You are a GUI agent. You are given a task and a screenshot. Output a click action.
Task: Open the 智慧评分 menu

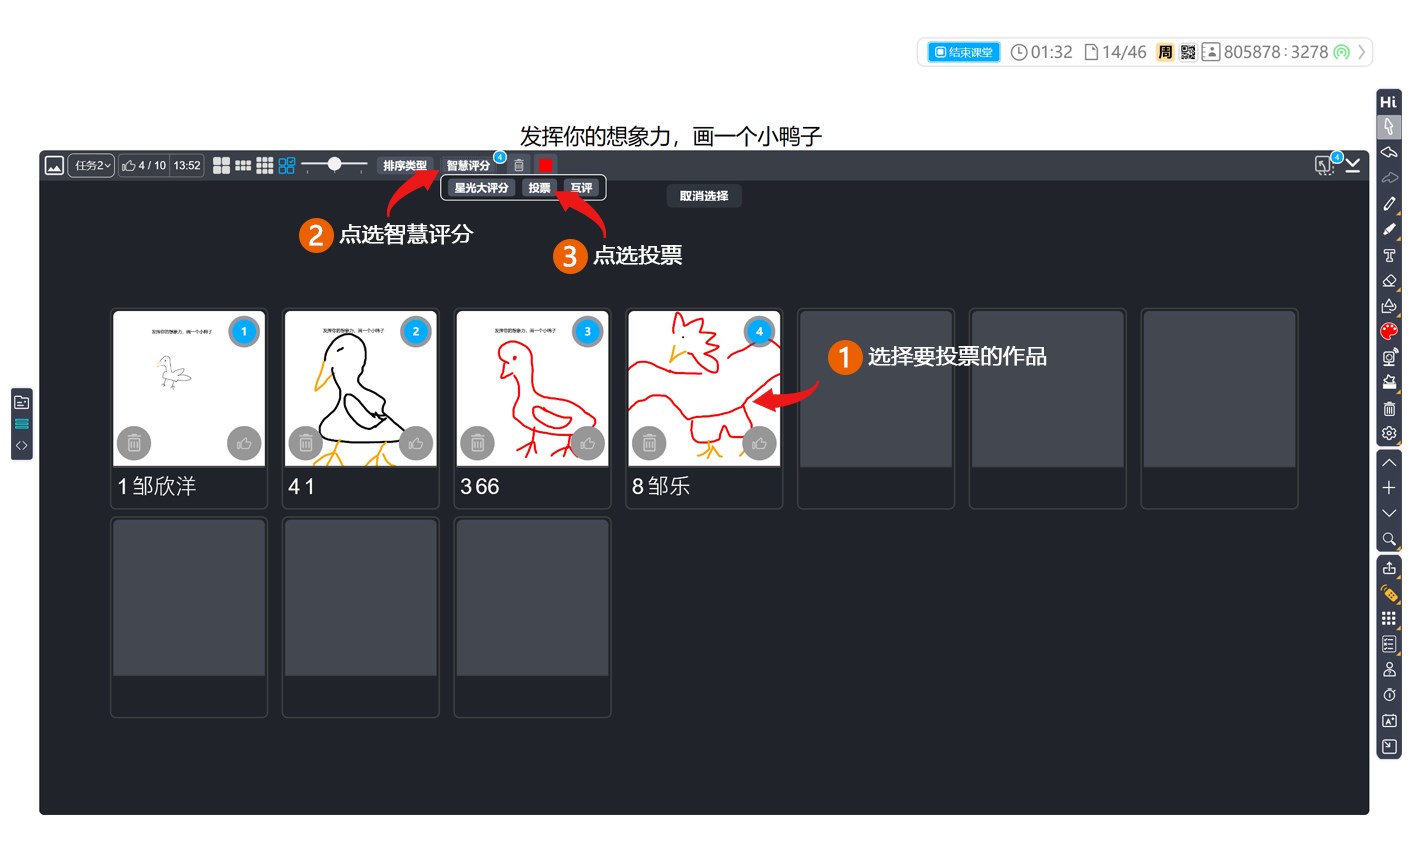(468, 166)
